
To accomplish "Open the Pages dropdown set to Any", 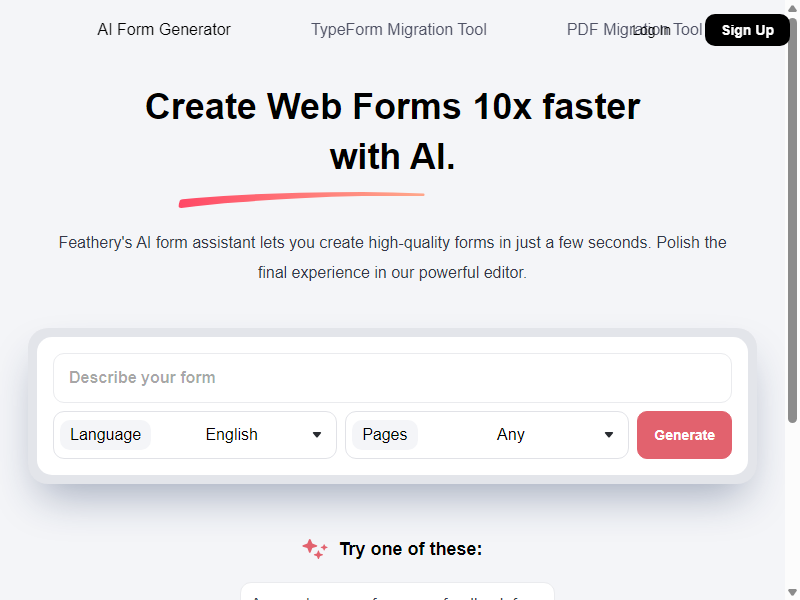I will coord(487,435).
